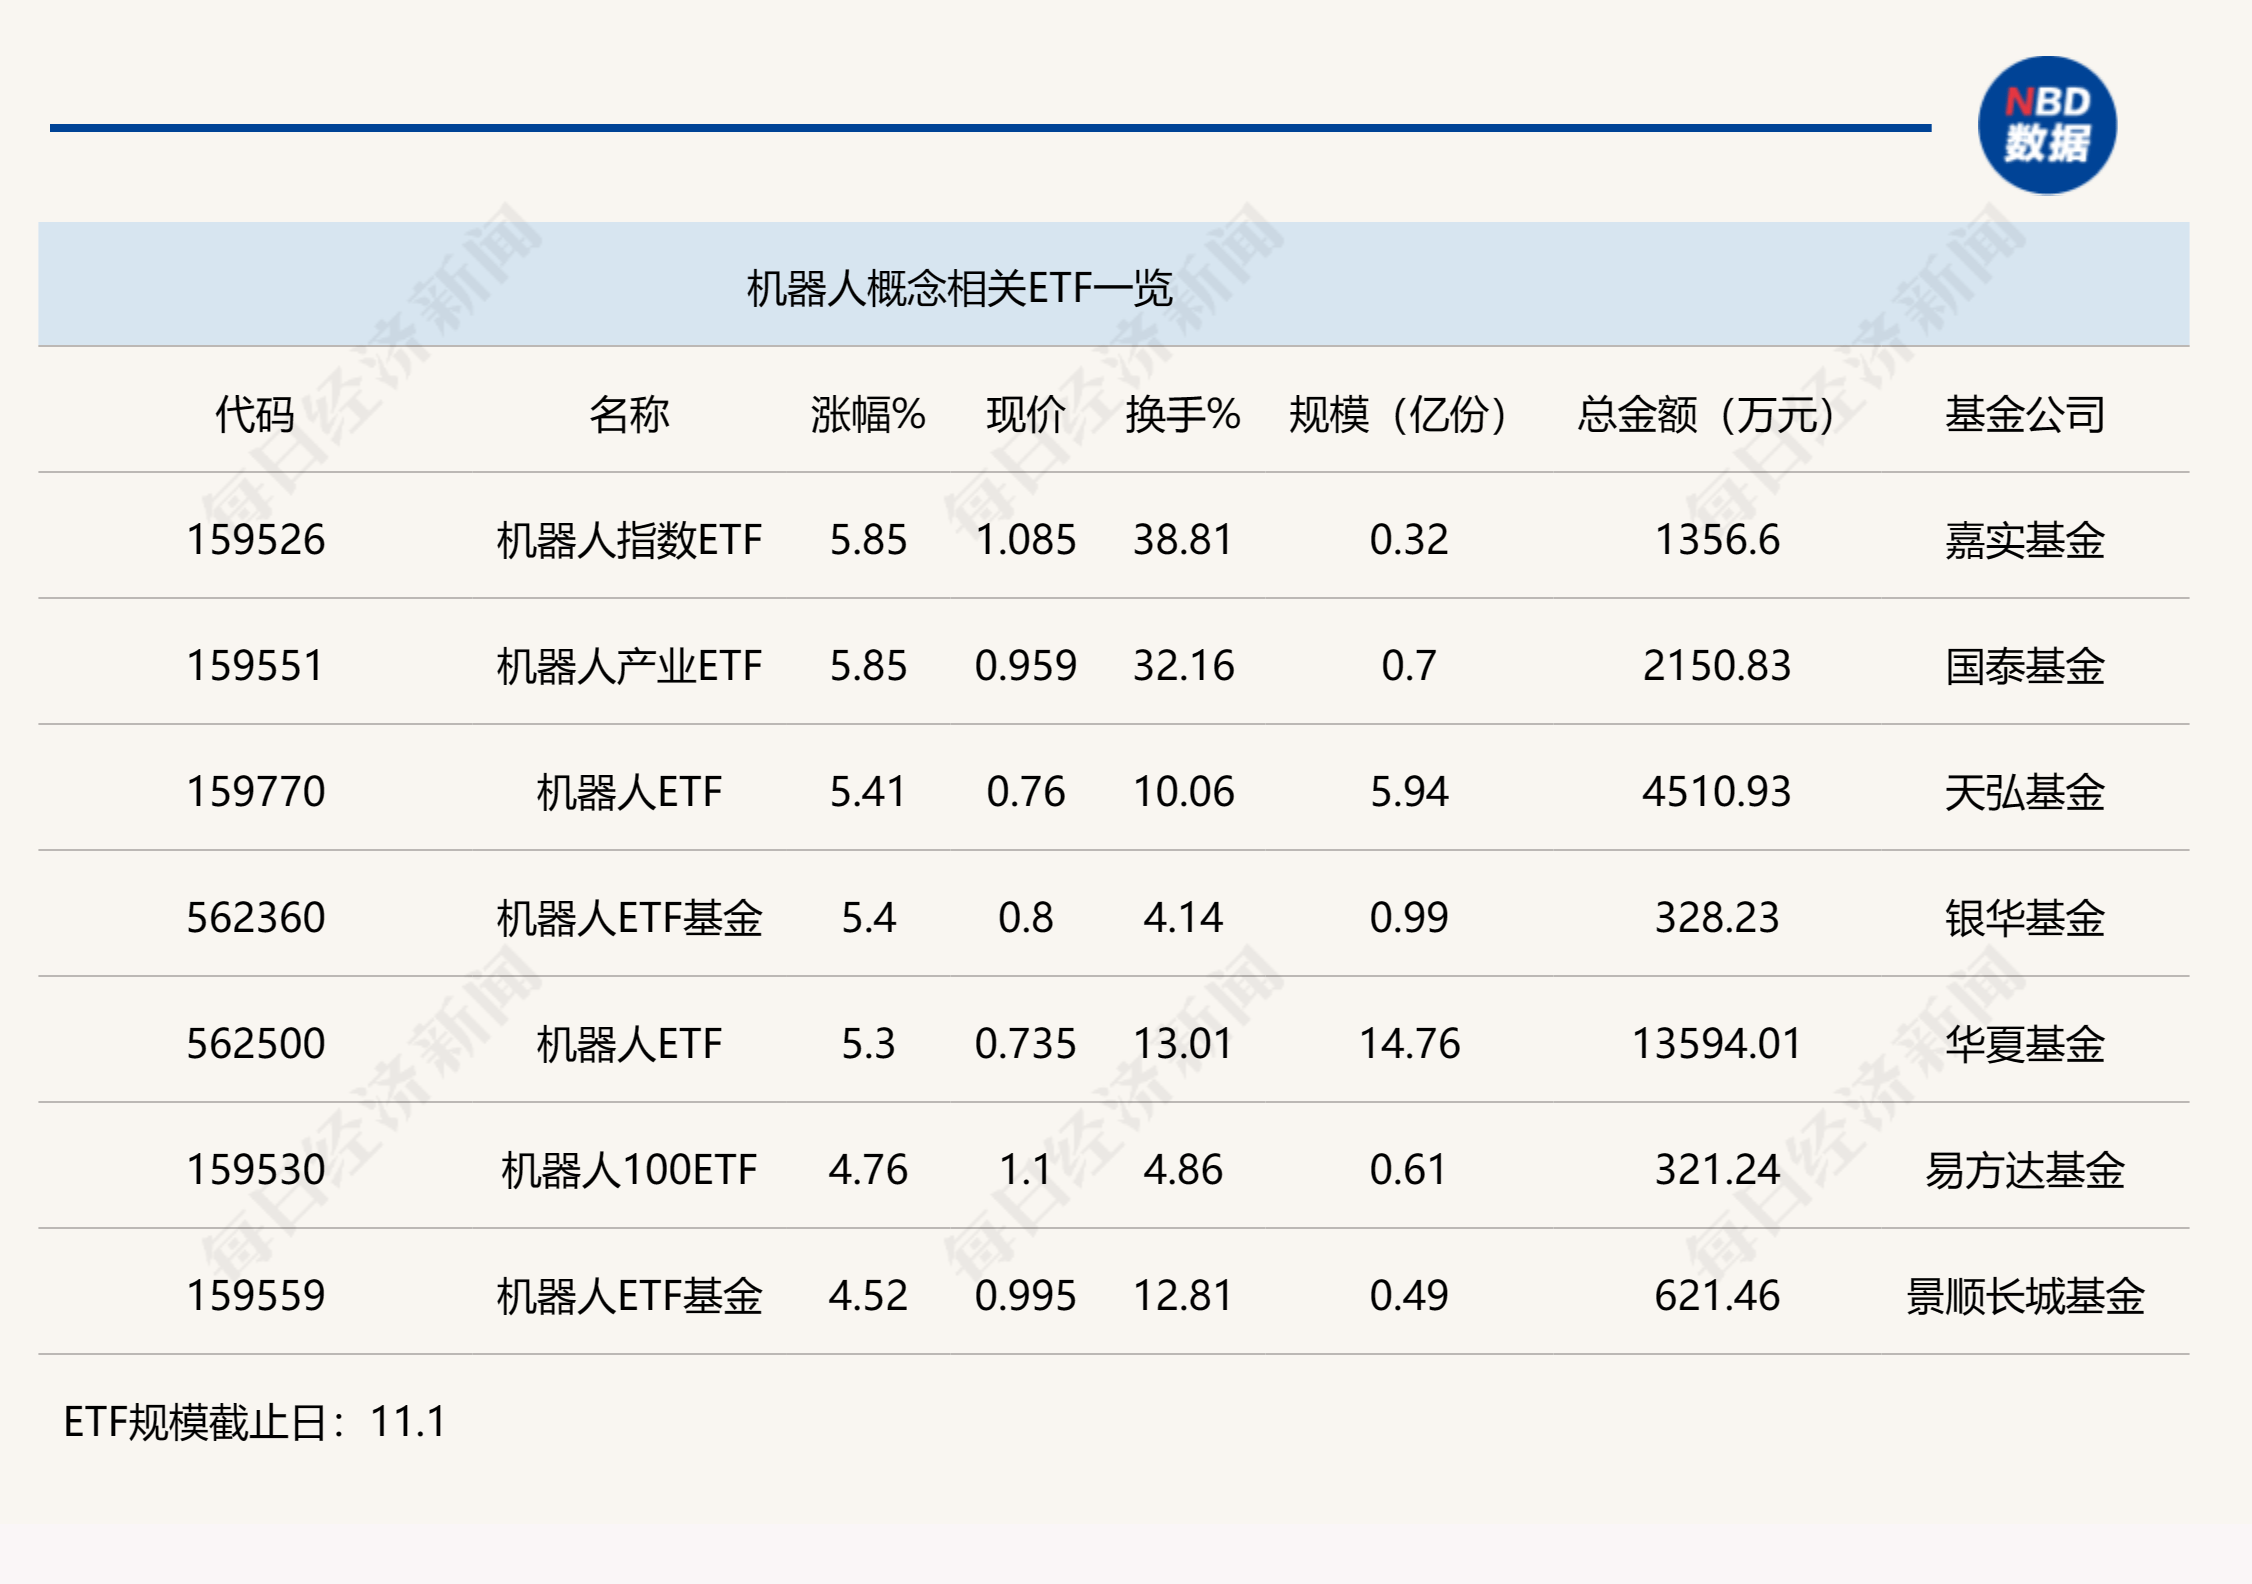Viewport: 2252px width, 1584px height.
Task: Click scale value 14.76
Action: [1409, 1044]
